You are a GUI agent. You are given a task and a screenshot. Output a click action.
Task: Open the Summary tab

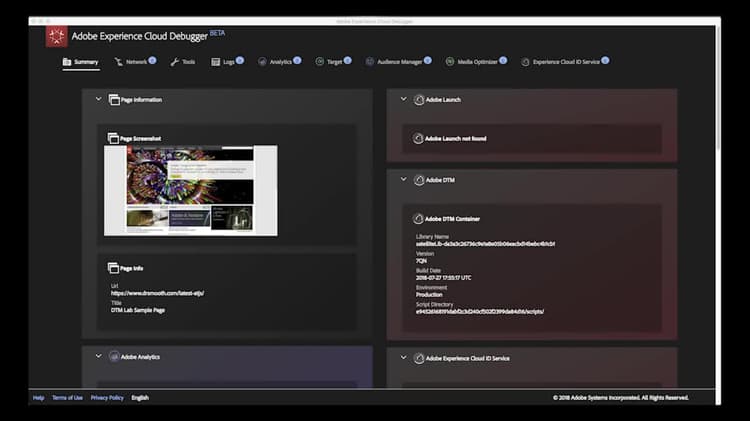[x=80, y=62]
